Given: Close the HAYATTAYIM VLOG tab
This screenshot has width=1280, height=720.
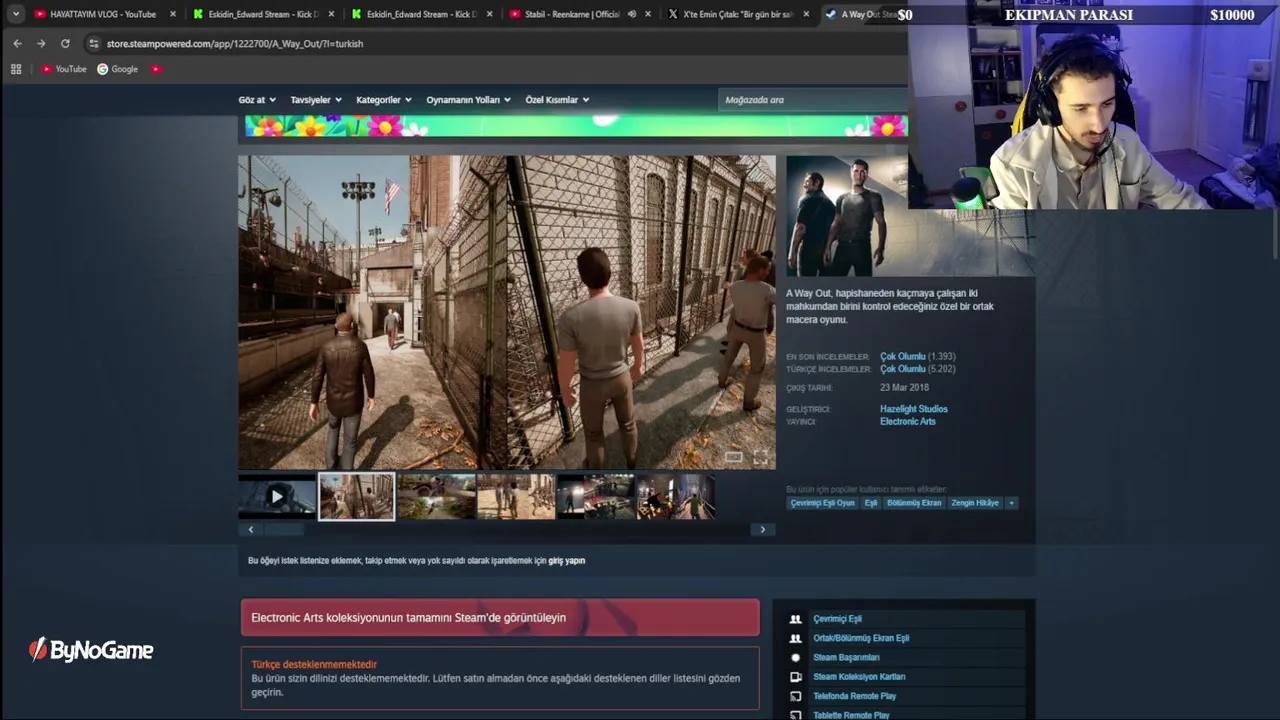Looking at the screenshot, I should click(173, 14).
